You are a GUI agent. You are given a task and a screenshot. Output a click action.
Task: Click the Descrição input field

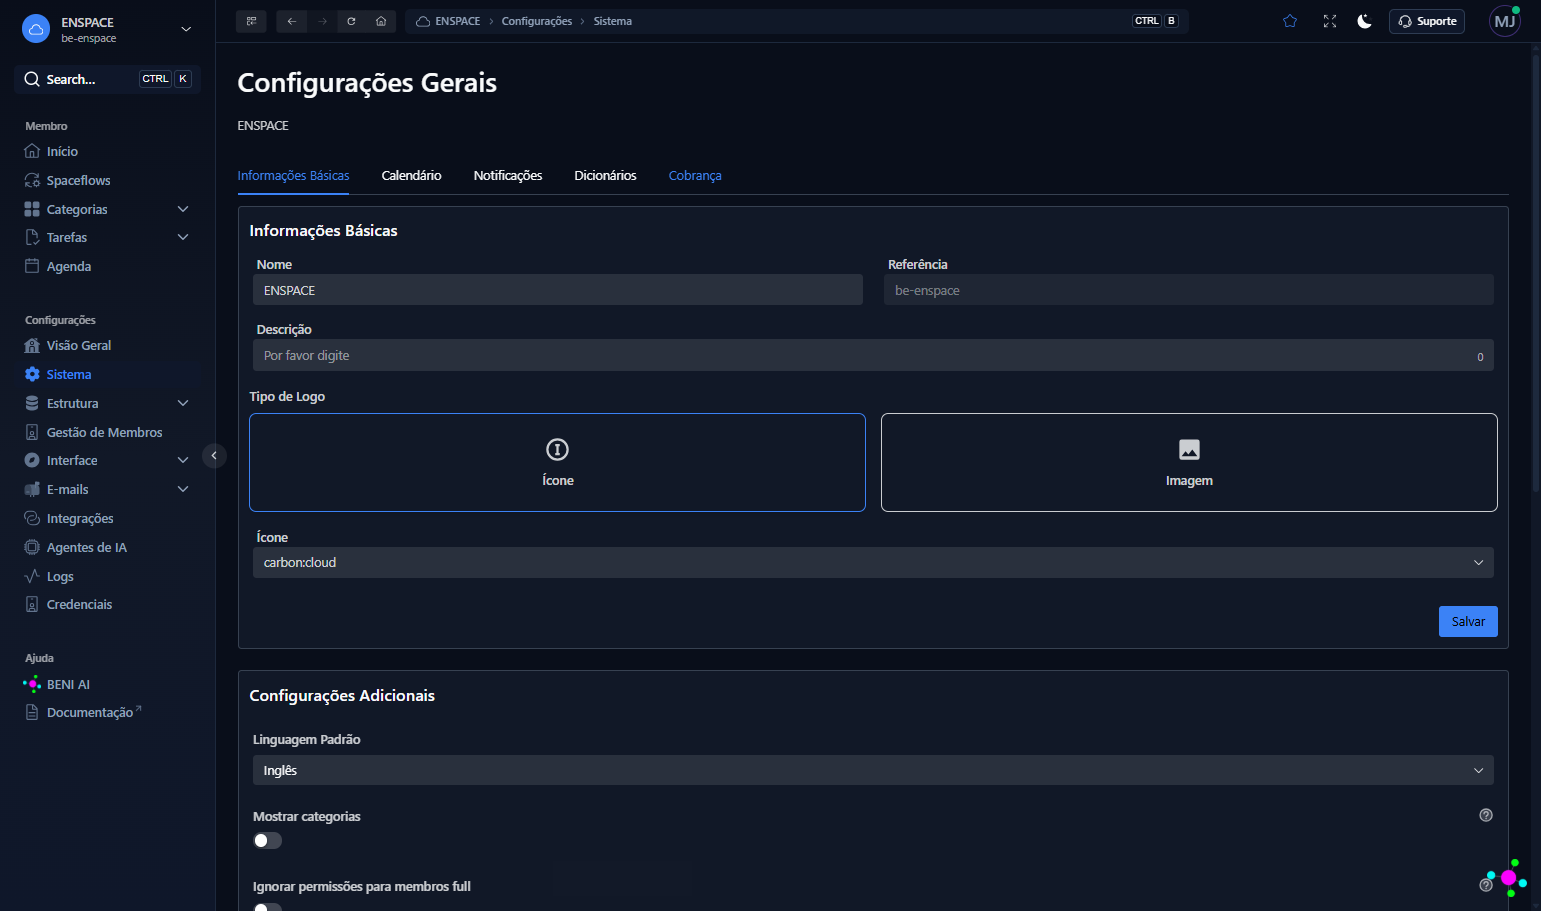873,355
